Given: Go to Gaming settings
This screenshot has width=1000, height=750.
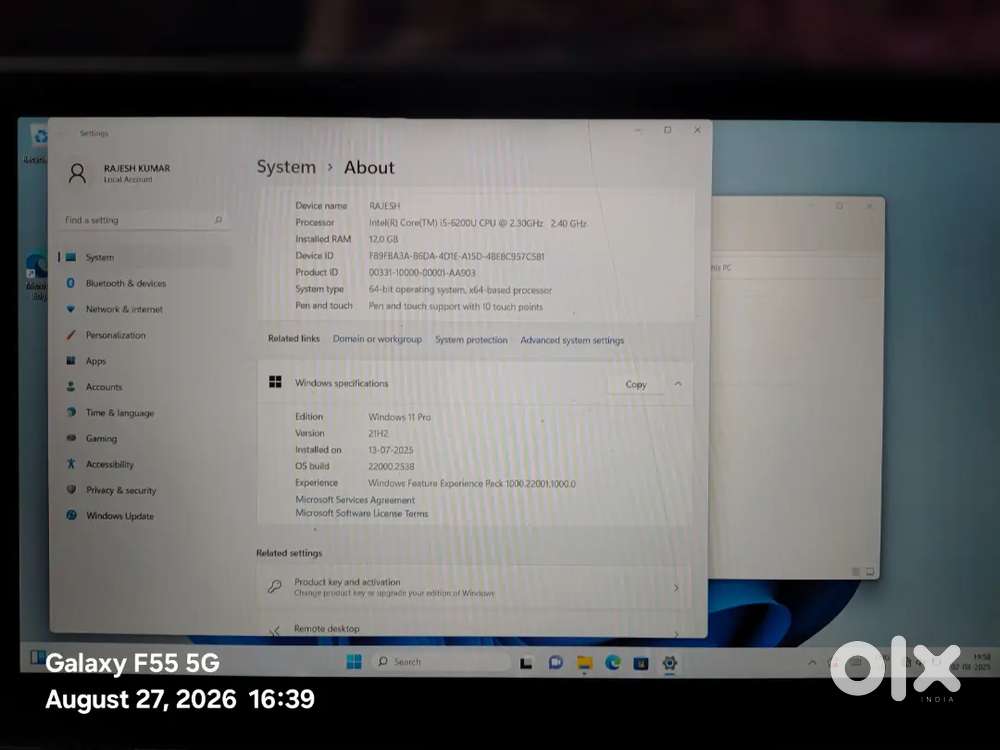Looking at the screenshot, I should (144, 438).
